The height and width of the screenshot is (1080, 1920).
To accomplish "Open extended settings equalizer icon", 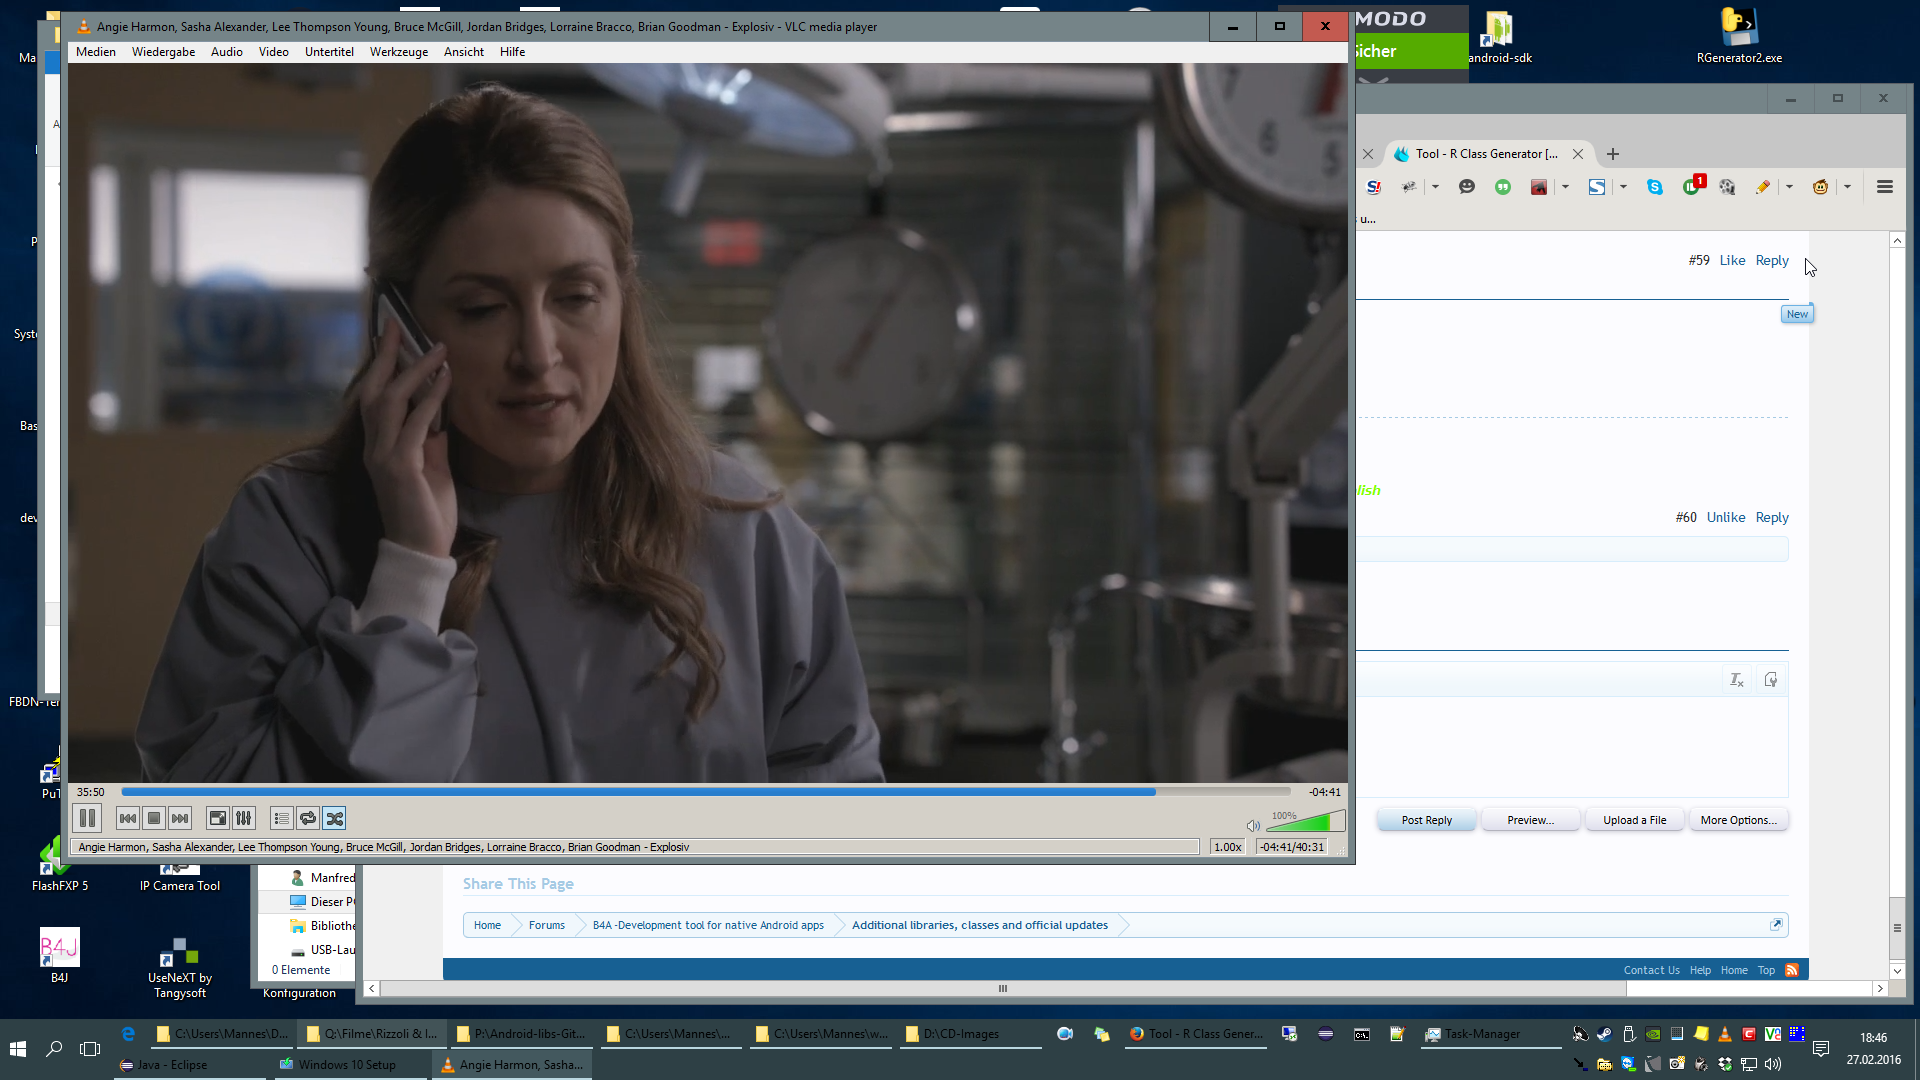I will [x=244, y=818].
